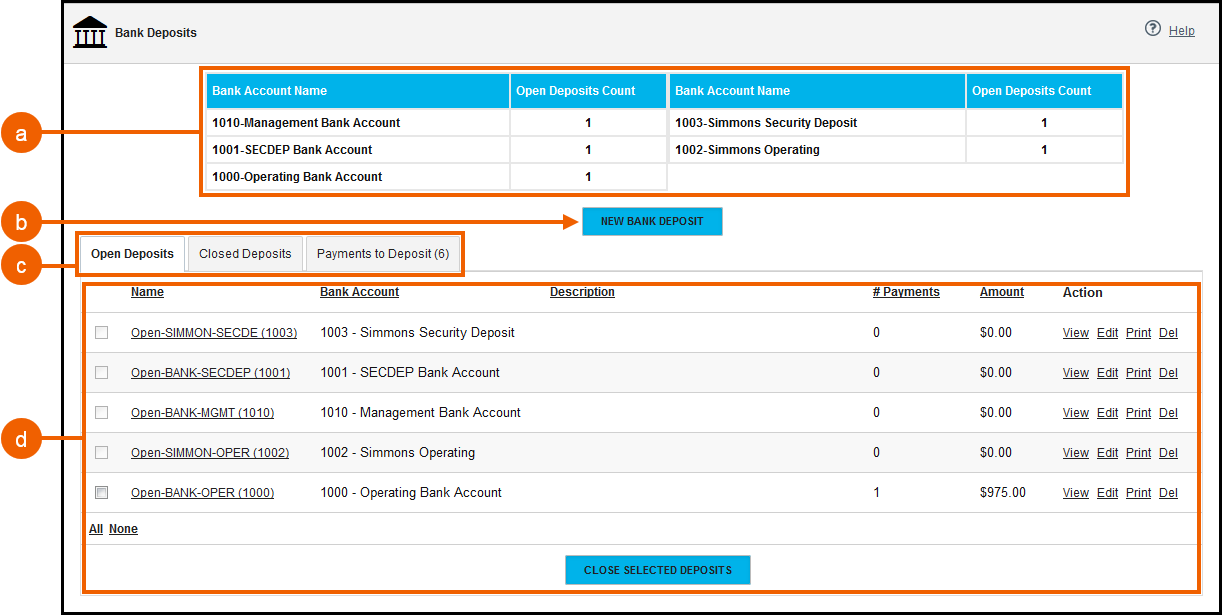Viewport: 1222px width, 615px height.
Task: Open the Help link
Action: (x=1181, y=31)
